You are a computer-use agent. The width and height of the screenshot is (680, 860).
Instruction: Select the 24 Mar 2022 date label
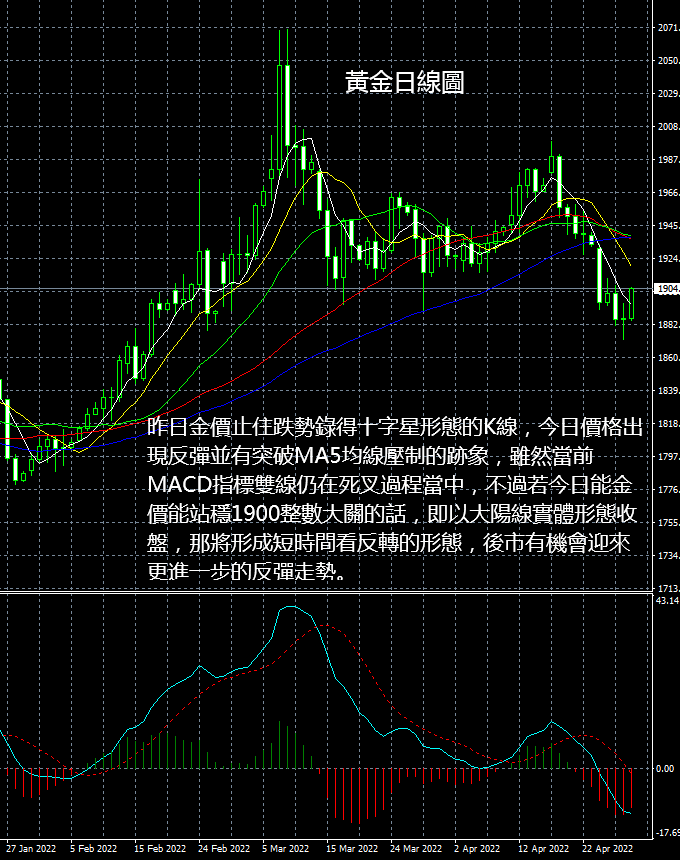pyautogui.click(x=416, y=848)
